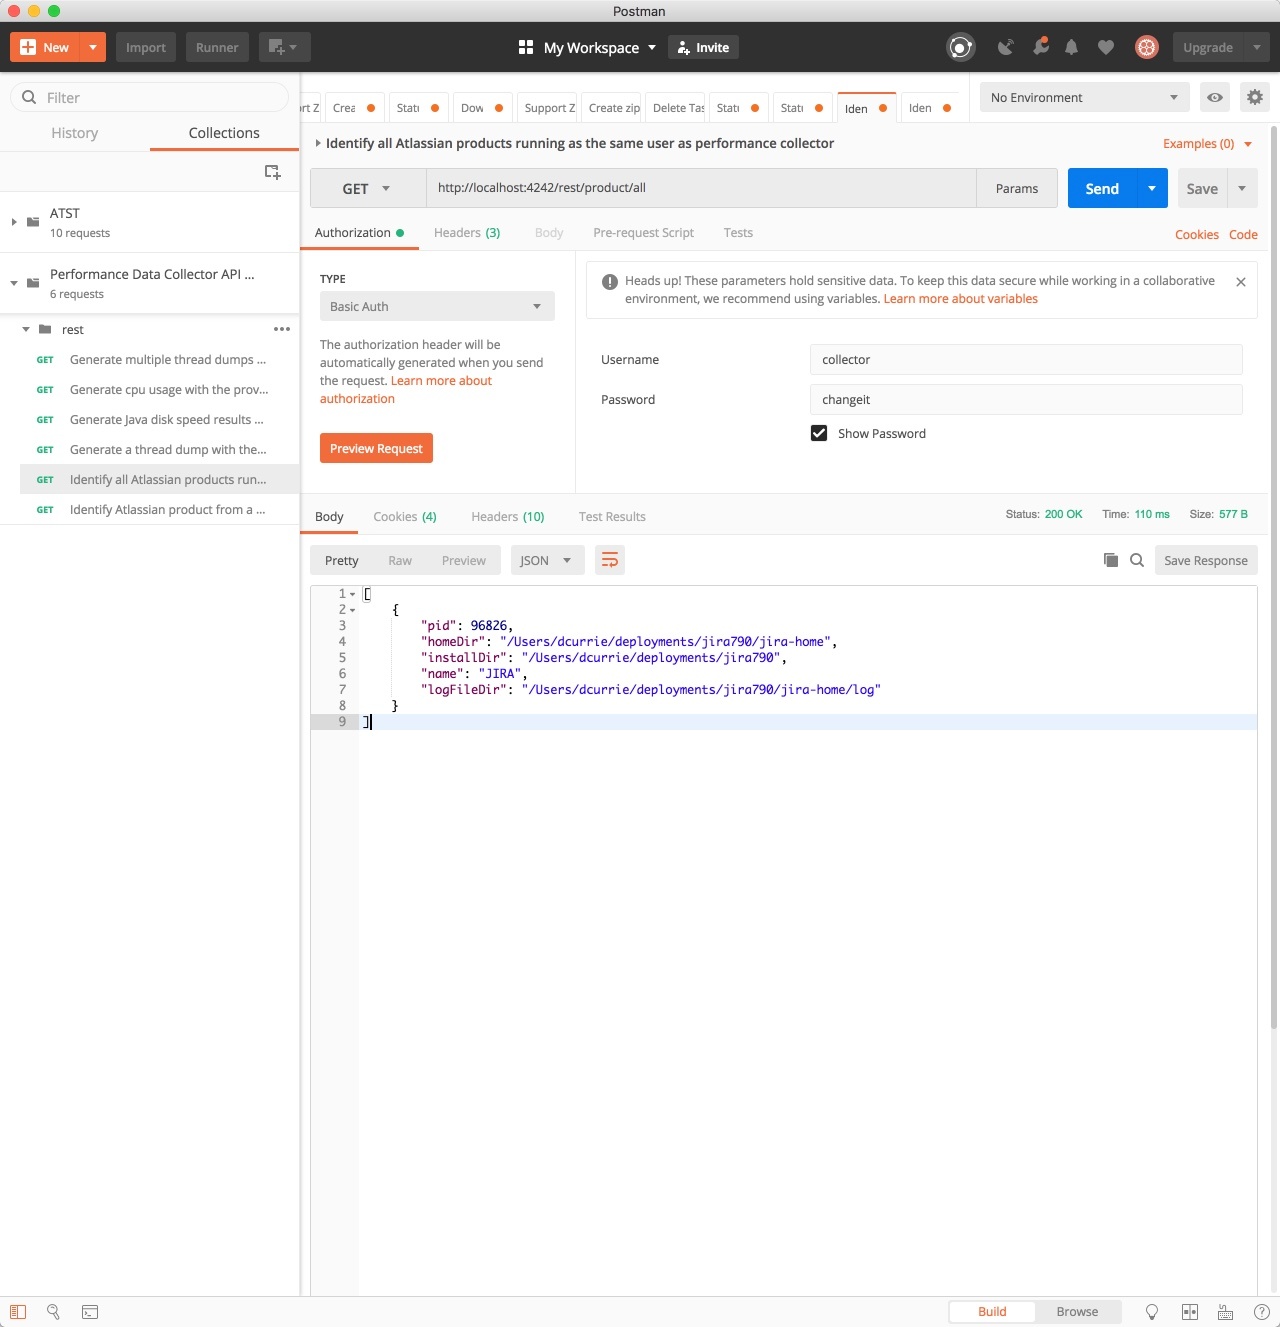The width and height of the screenshot is (1280, 1327).
Task: Open the Basic Auth type dropdown
Action: click(x=437, y=306)
